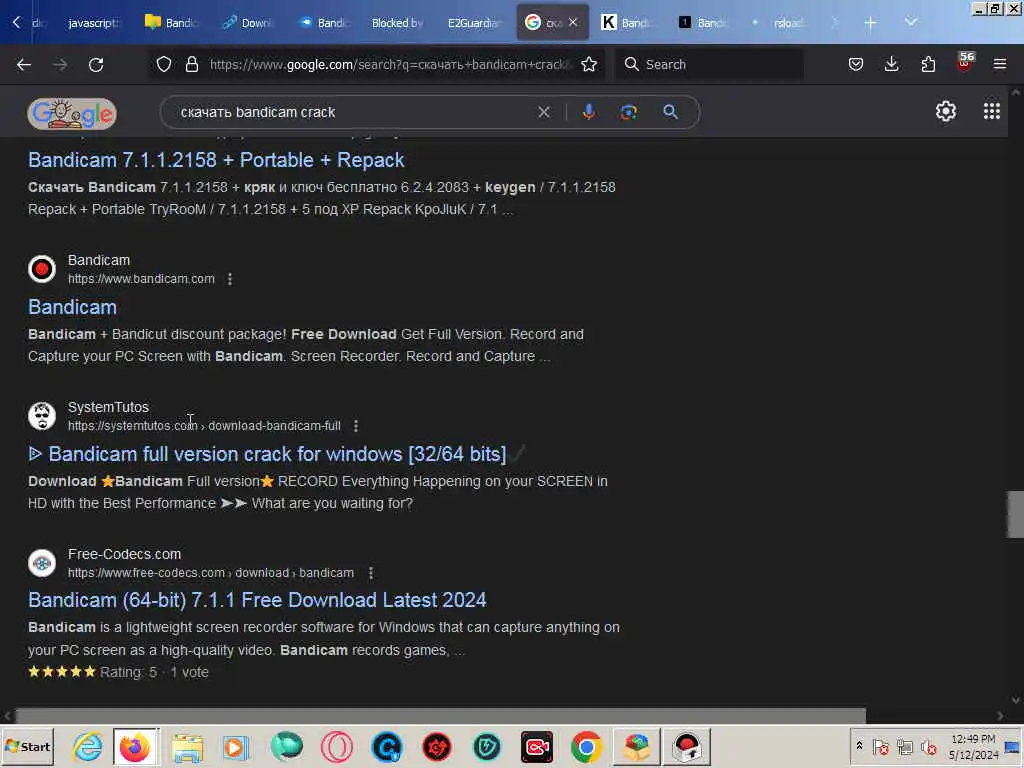Clear the Google search query with the X
The height and width of the screenshot is (768, 1024).
(544, 112)
